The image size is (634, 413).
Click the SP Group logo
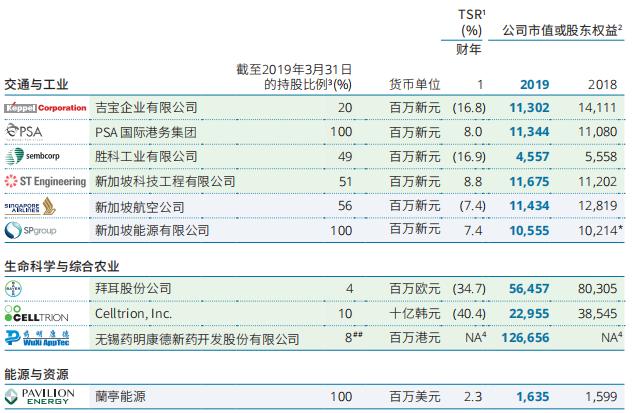click(30, 231)
